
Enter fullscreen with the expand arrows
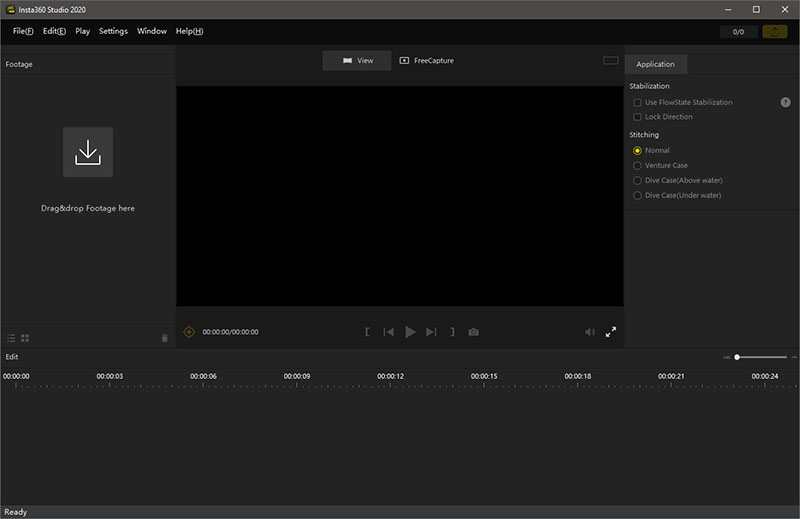tap(611, 332)
